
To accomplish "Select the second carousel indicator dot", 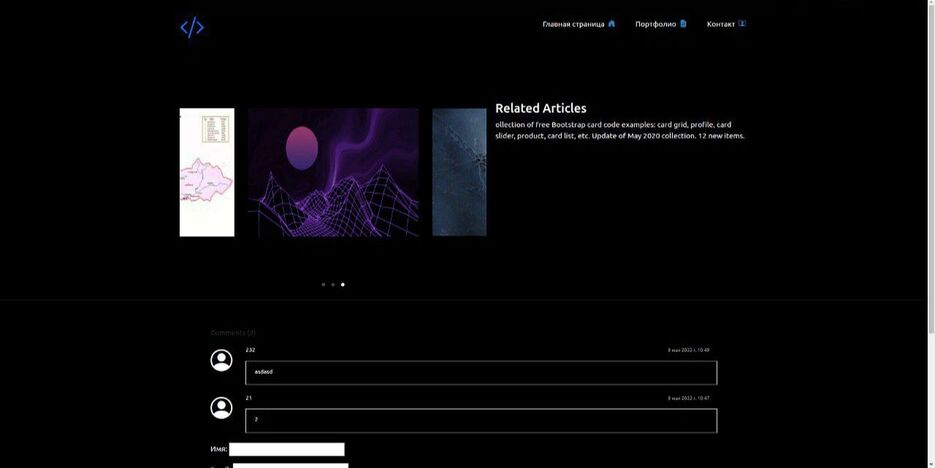I will [x=333, y=285].
